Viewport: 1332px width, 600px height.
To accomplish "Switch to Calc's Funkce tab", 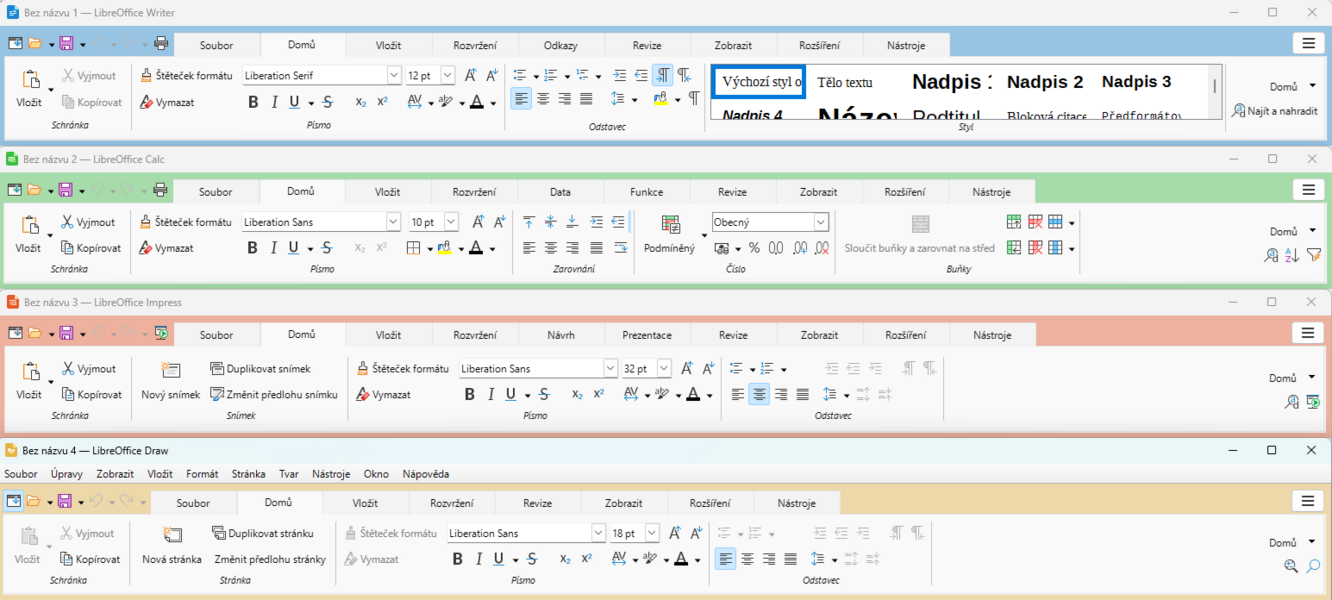I will 646,192.
